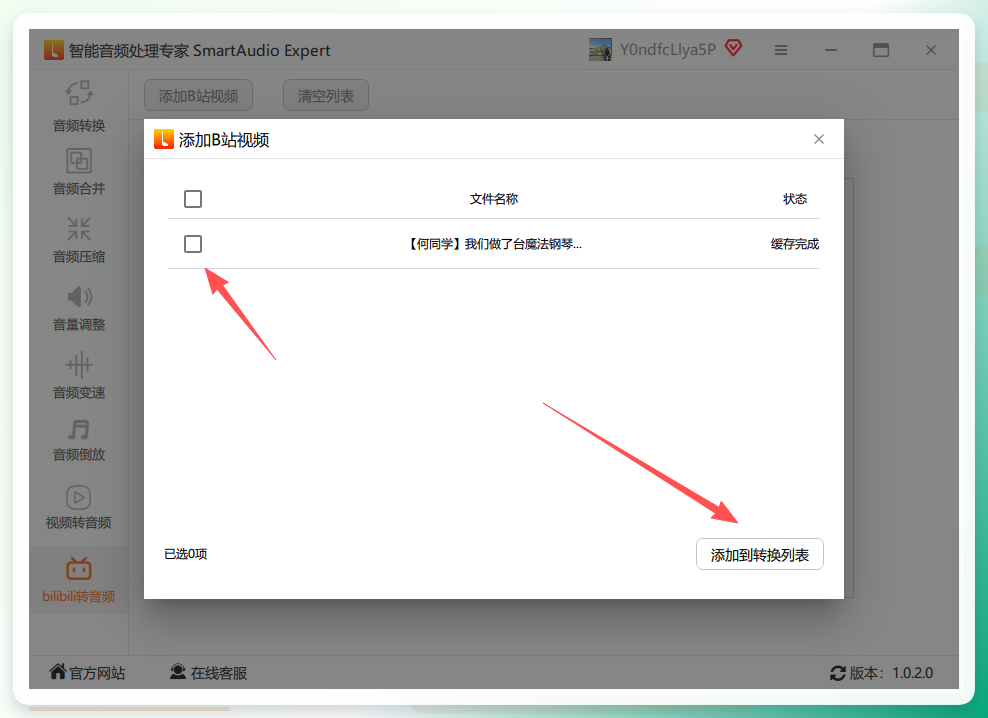Select the 音频压缩 sidebar label
This screenshot has height=718, width=988.
pyautogui.click(x=79, y=257)
